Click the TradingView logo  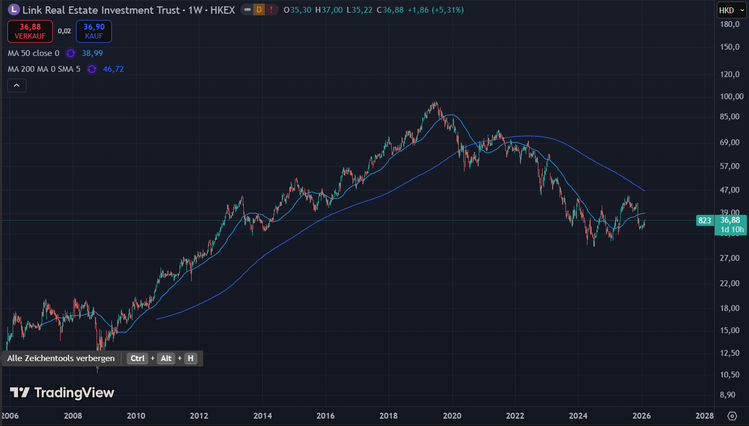pyautogui.click(x=62, y=393)
